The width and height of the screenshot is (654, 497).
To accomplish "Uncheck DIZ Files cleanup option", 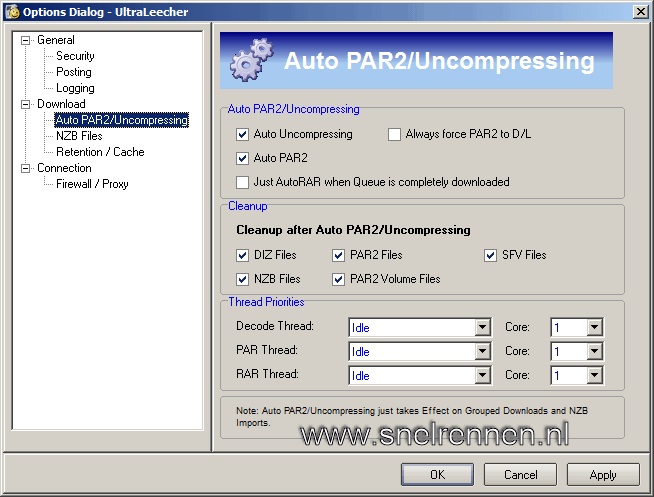I will (242, 255).
